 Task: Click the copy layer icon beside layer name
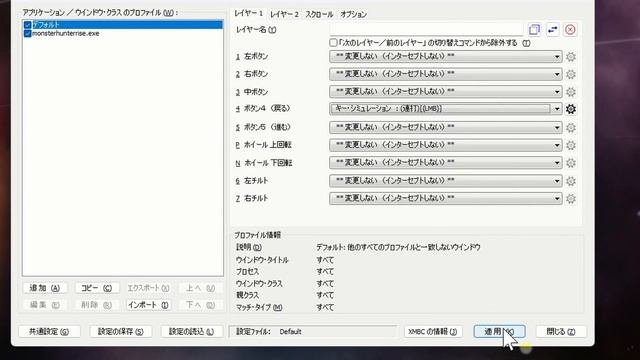[534, 29]
